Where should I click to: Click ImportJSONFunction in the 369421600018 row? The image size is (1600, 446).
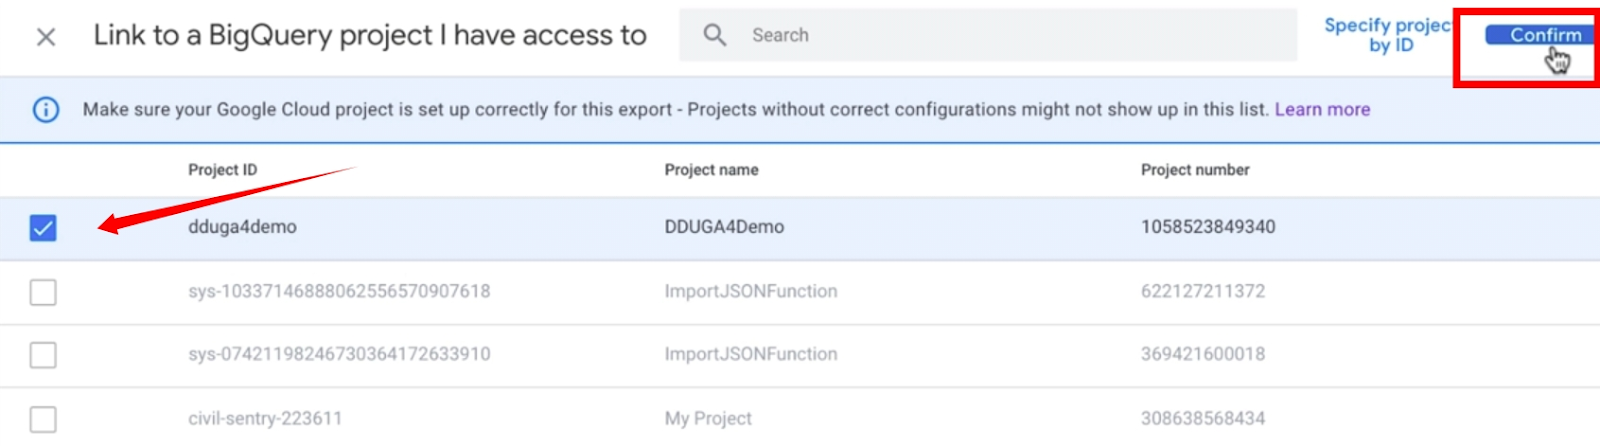pyautogui.click(x=751, y=354)
